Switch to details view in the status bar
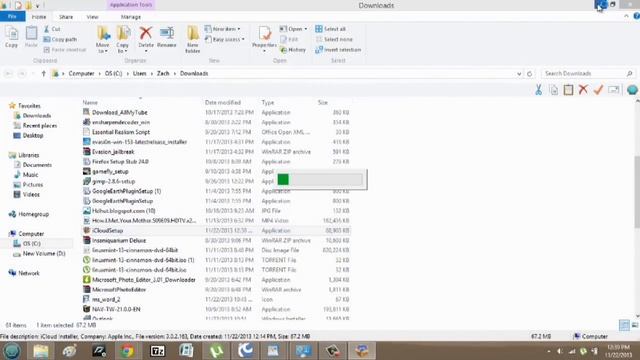640x360 pixels. point(624,325)
